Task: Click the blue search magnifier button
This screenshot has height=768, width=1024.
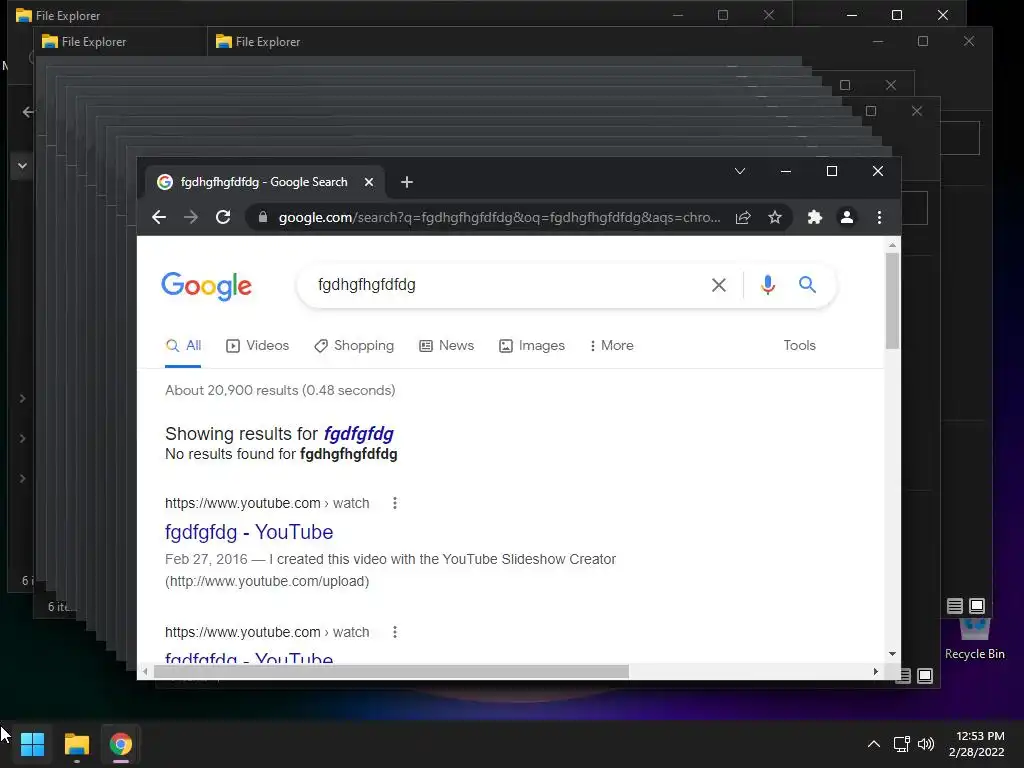Action: (807, 285)
